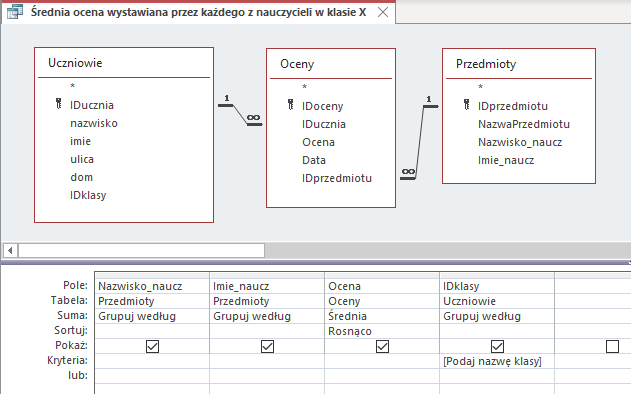Screen dimensions: 631x394
Task: Open the Suma cell Grupuj według under IDklasy
Action: pyautogui.click(x=497, y=316)
